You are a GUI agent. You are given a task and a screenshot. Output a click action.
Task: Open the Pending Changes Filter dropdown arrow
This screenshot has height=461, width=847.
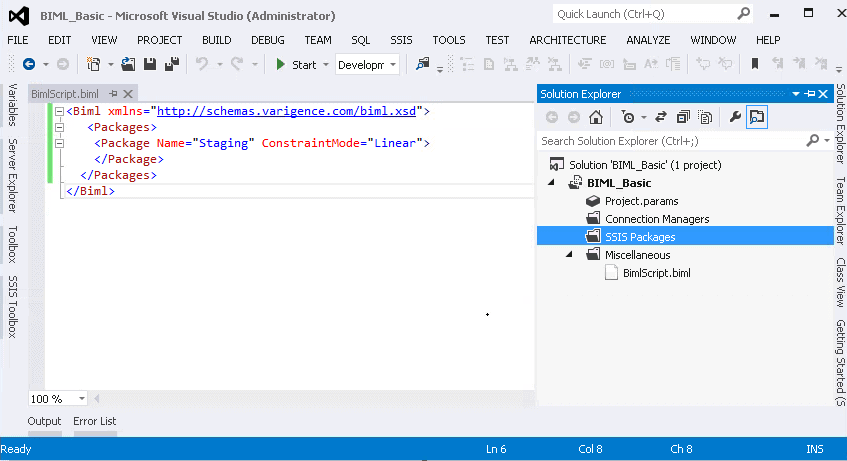[643, 117]
